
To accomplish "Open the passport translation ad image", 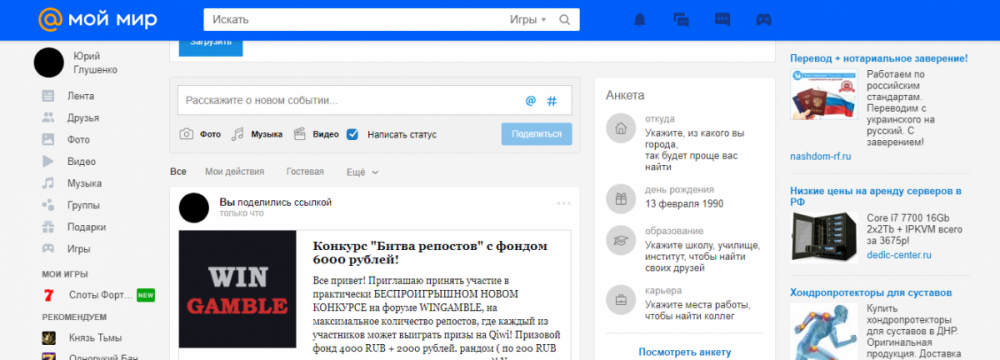I will (824, 94).
